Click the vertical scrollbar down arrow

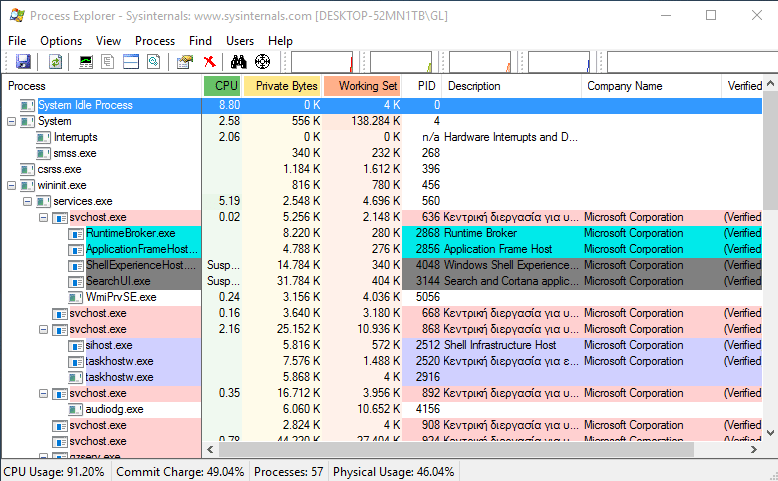point(770,433)
